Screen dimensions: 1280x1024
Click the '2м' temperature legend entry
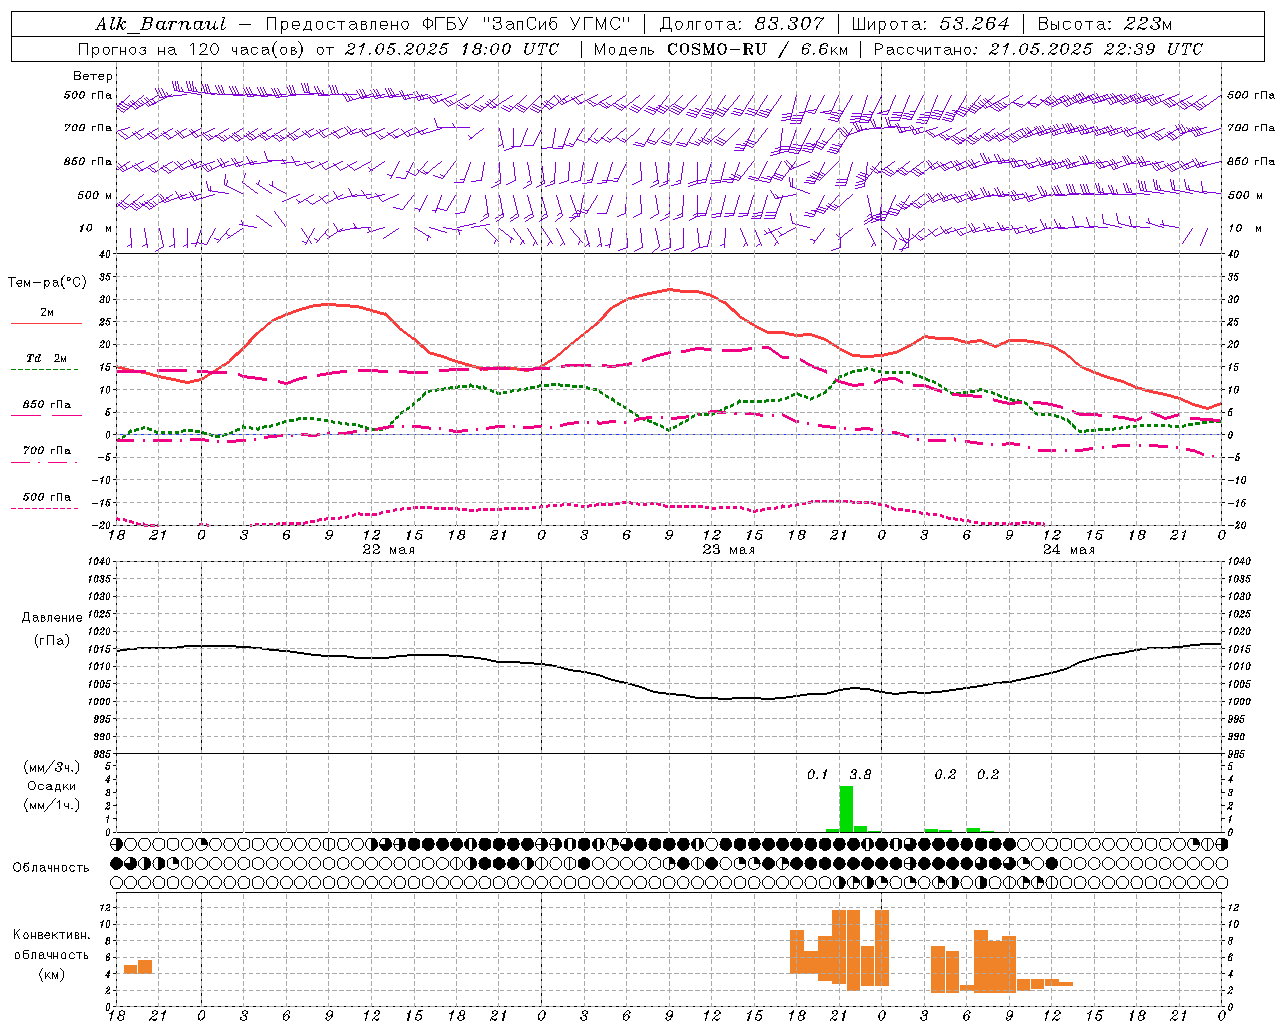47,313
